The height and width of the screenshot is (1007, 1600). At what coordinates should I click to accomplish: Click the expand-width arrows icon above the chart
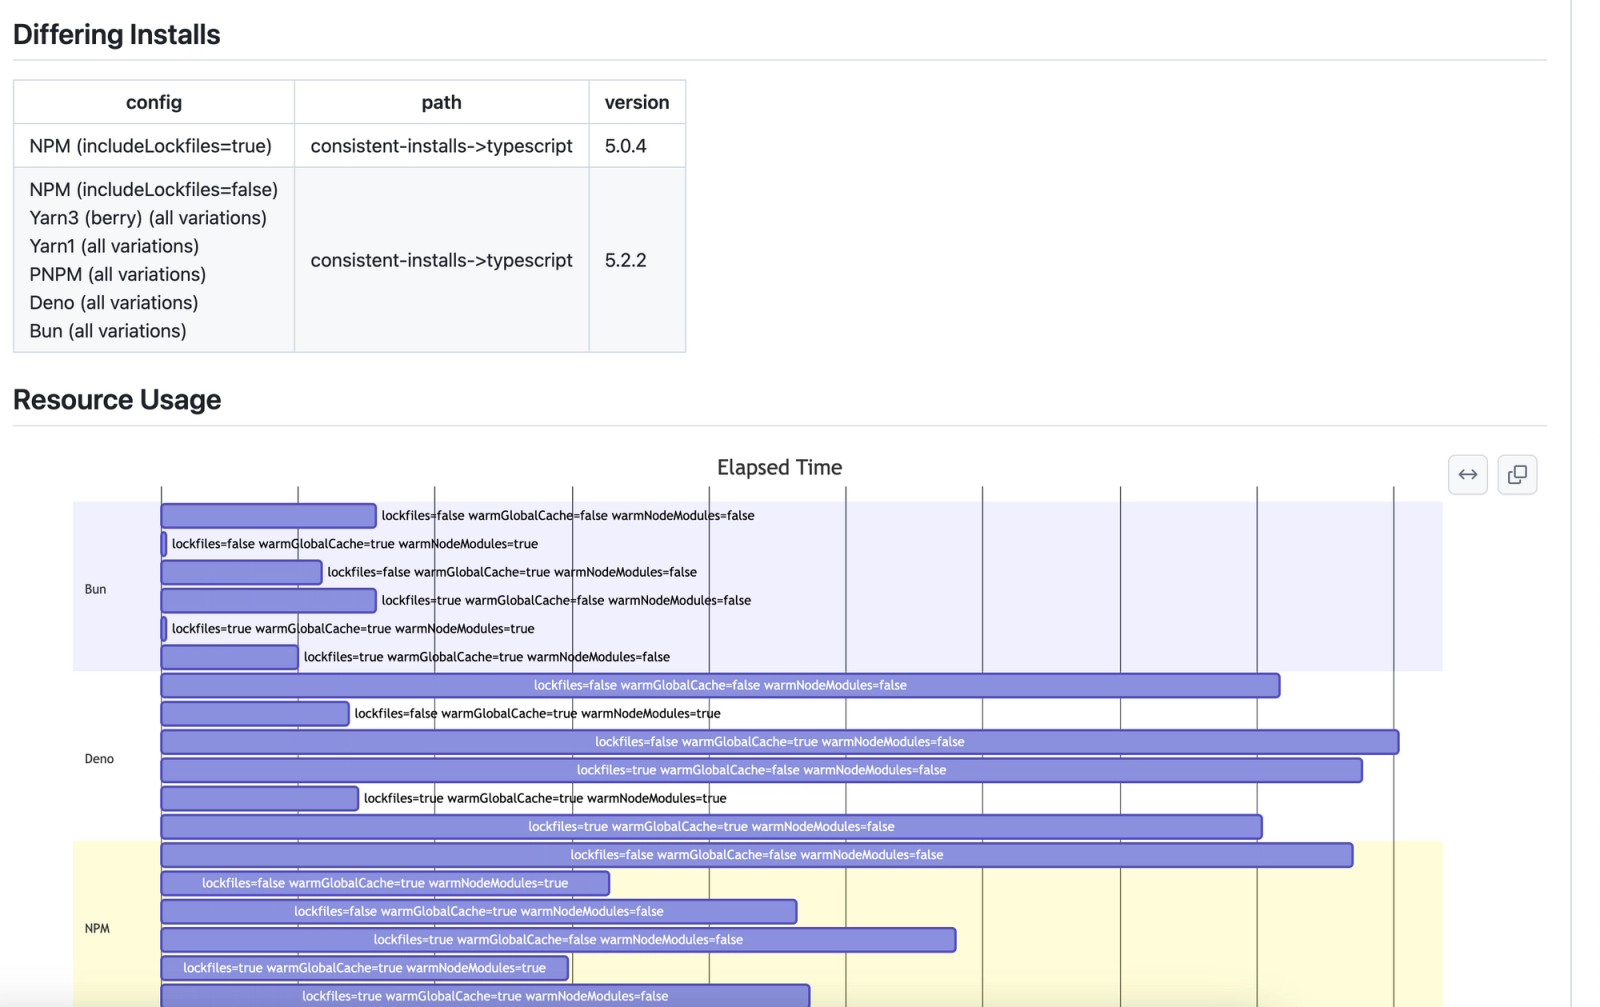[1467, 474]
